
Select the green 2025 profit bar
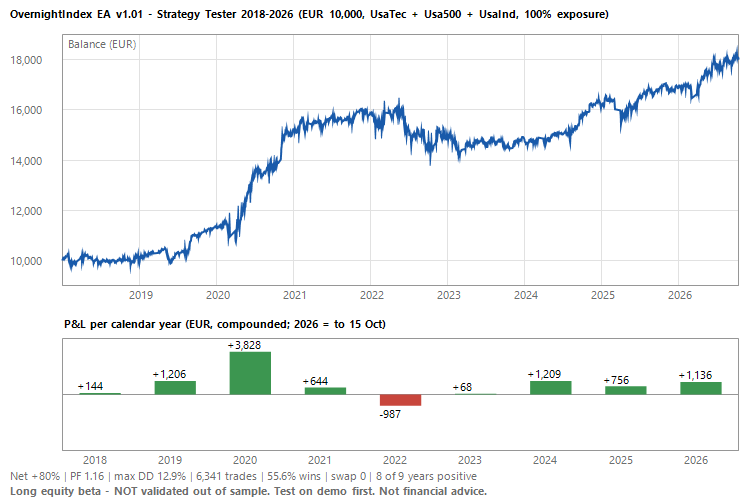coord(626,390)
